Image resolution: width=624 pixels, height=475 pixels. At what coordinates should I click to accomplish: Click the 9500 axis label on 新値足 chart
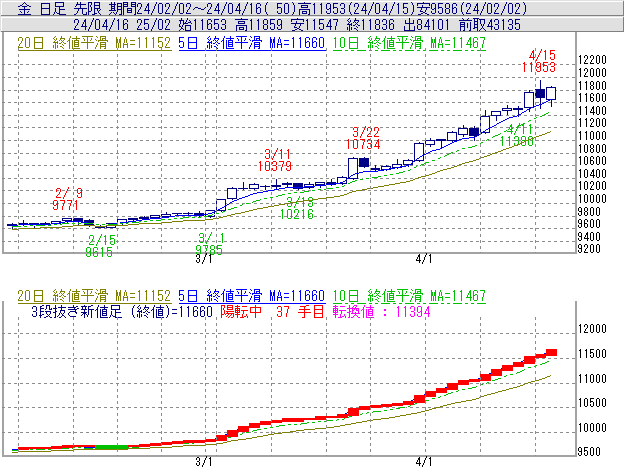[x=589, y=452]
